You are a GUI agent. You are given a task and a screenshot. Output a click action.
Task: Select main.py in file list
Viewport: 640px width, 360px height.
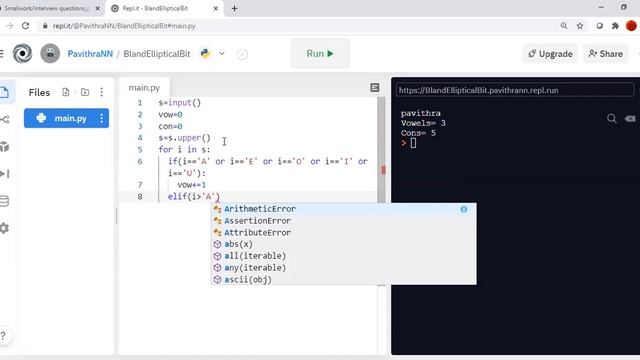tap(67, 118)
